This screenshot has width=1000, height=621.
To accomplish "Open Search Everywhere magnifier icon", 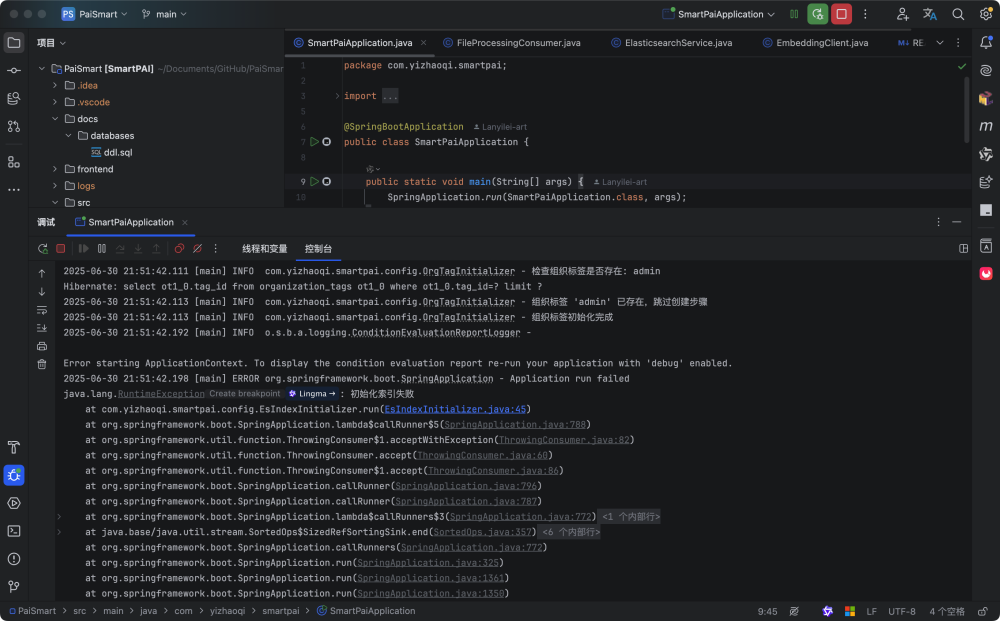I will coord(958,14).
